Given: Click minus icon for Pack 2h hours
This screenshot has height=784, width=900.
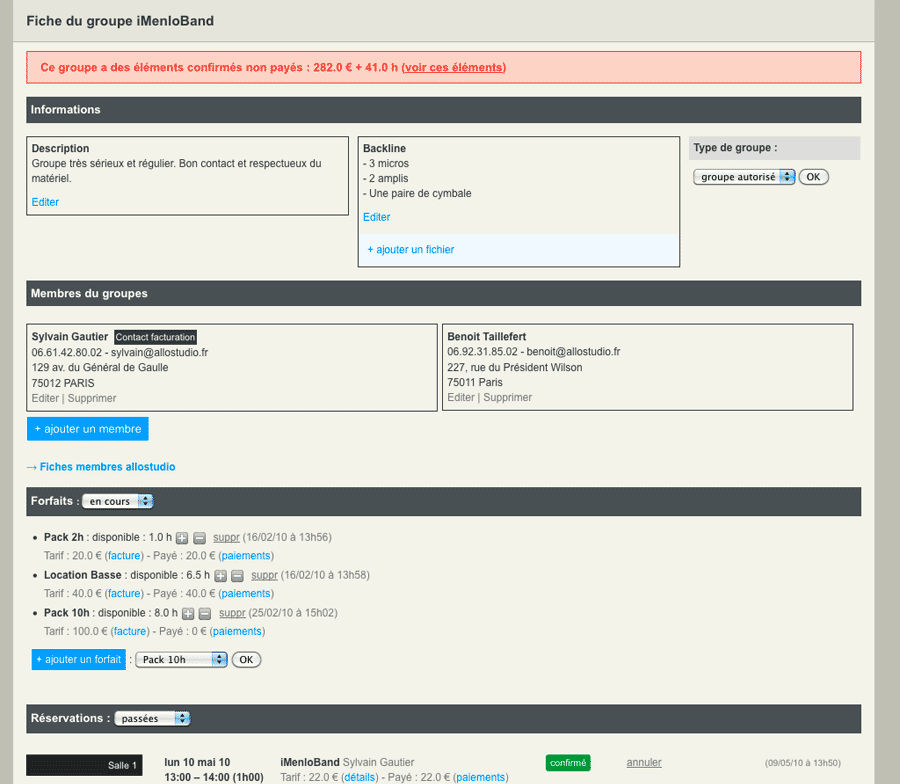Looking at the screenshot, I should [x=199, y=538].
